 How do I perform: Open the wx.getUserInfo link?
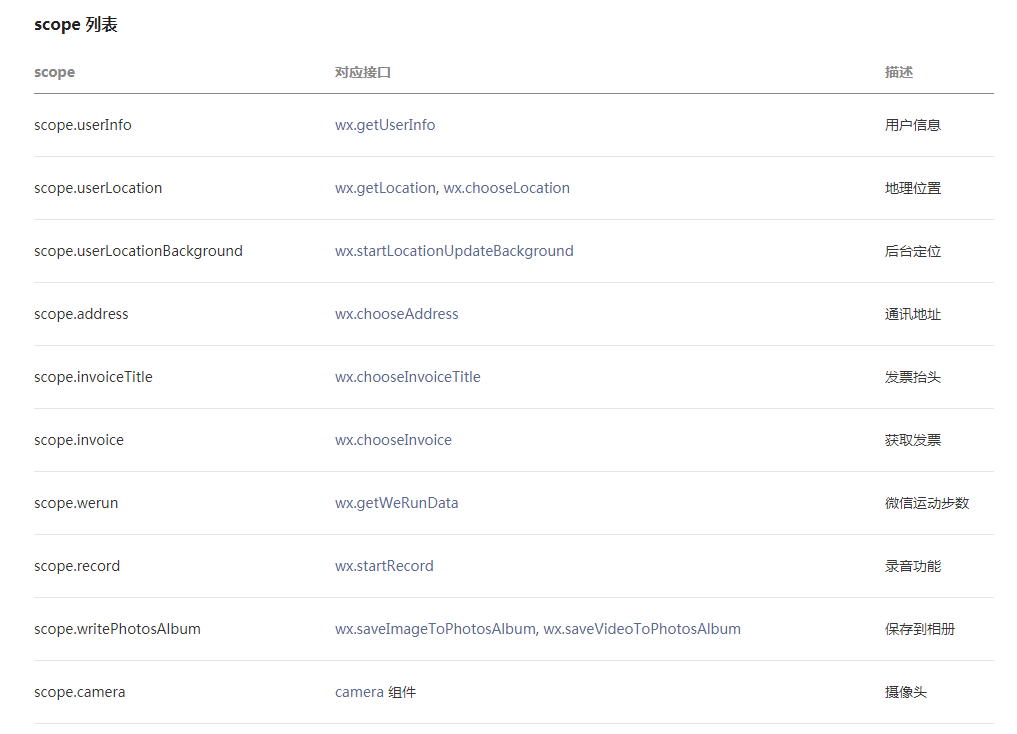(x=385, y=125)
